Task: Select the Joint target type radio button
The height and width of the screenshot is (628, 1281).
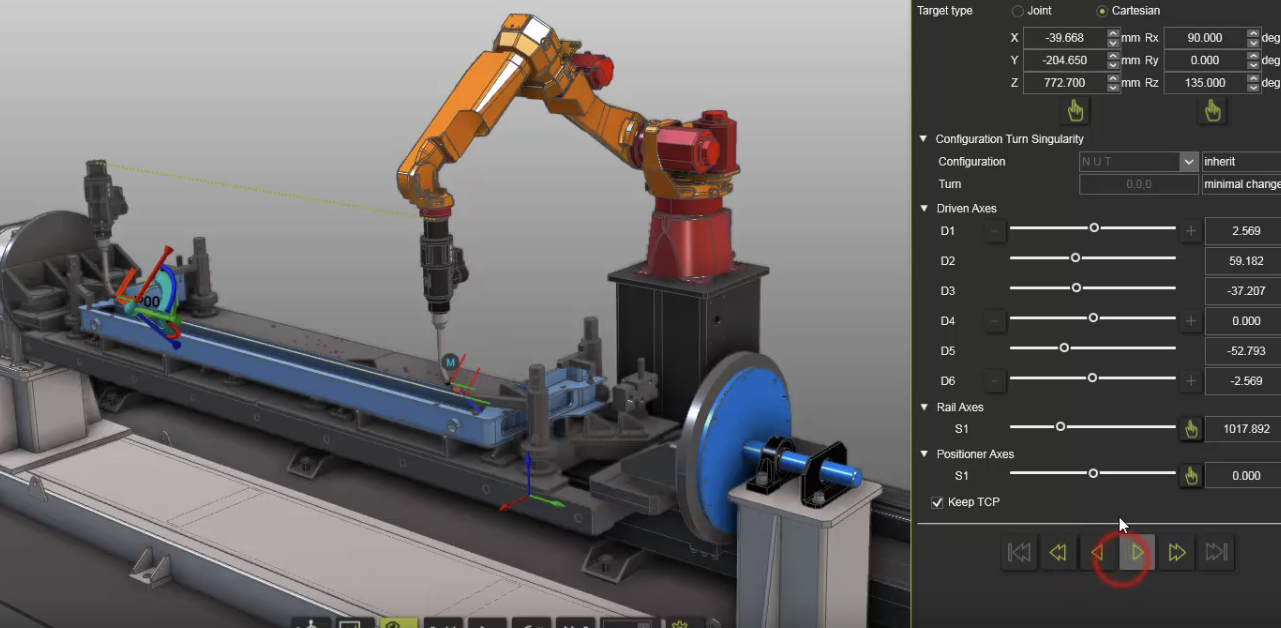Action: coord(1018,11)
